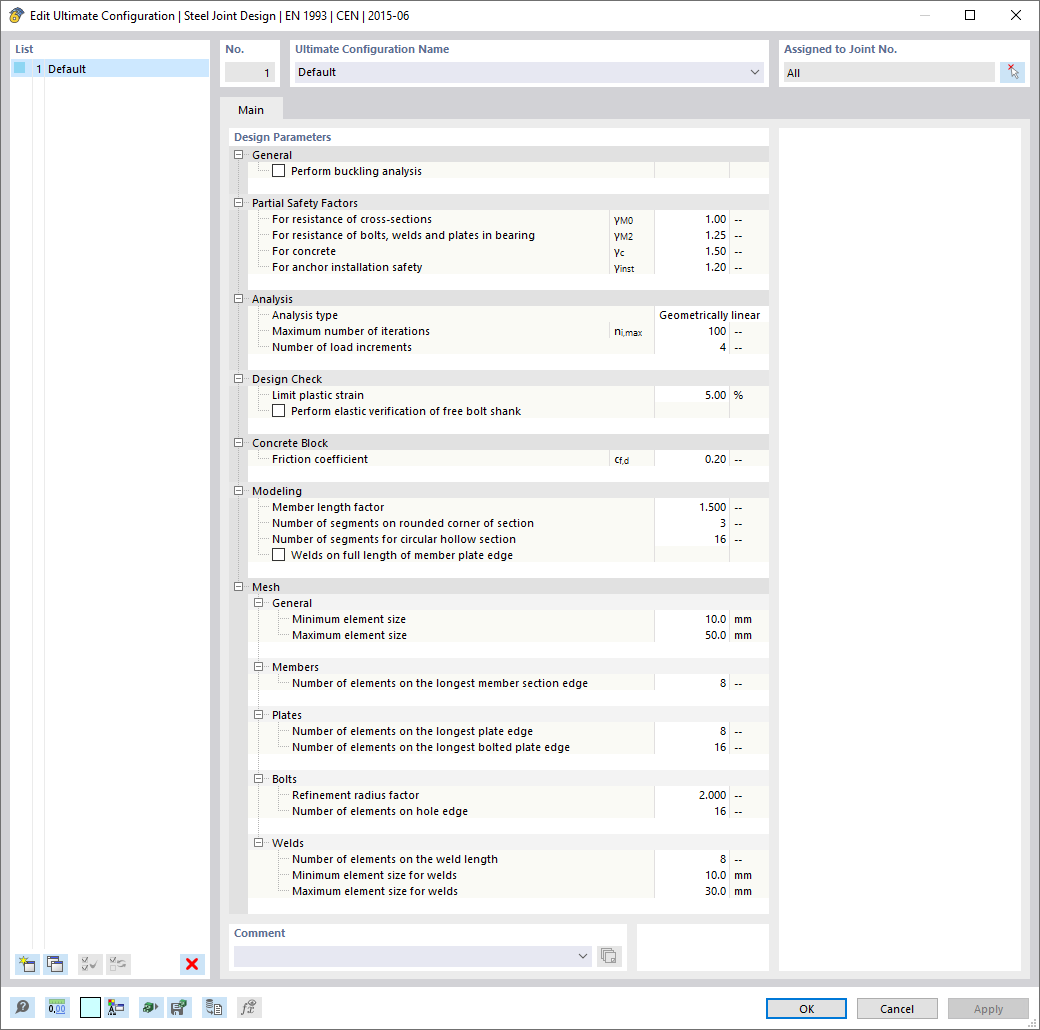This screenshot has height=1030, width=1040.
Task: Click the Analysis type value Geometrically linear
Action: (x=710, y=315)
